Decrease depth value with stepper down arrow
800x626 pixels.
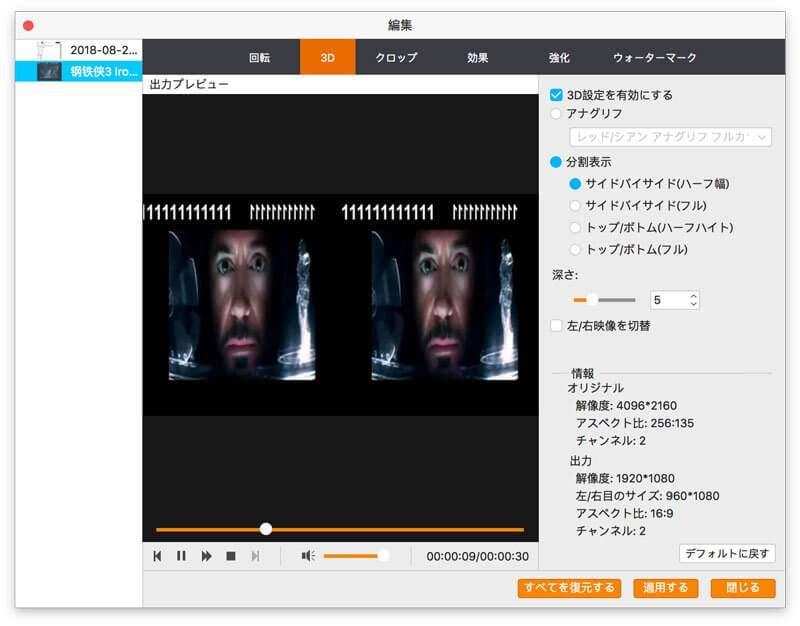693,304
